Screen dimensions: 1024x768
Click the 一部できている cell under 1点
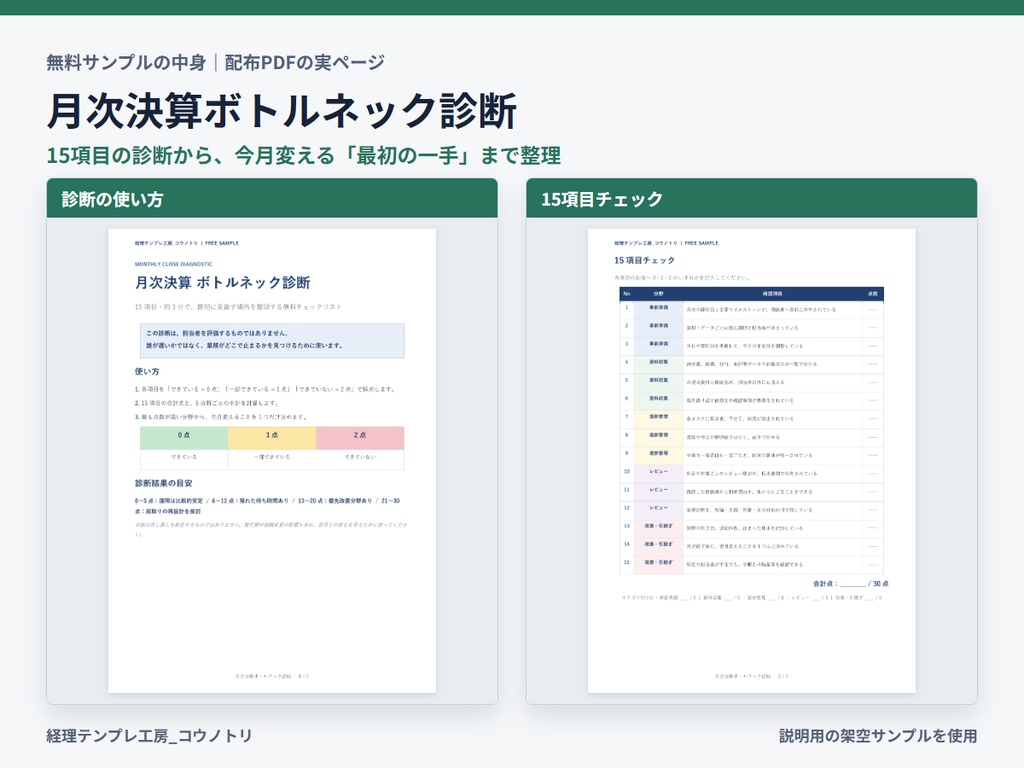click(x=272, y=458)
